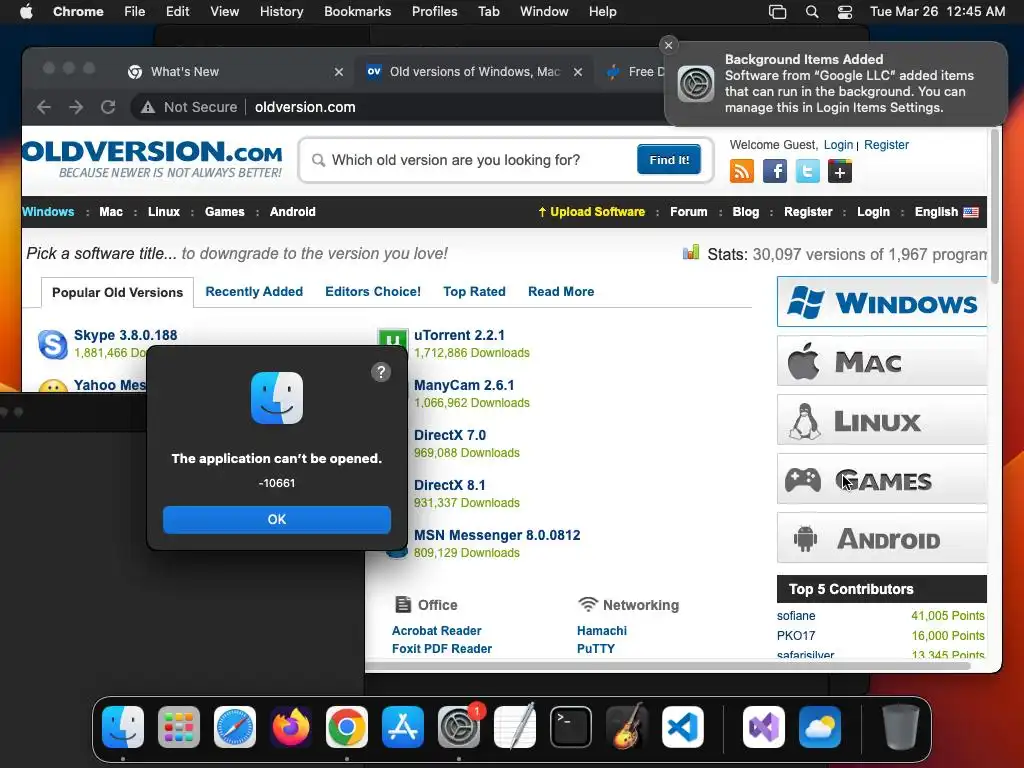The width and height of the screenshot is (1024, 768).
Task: Open DirectX 7.0 entry
Action: point(450,435)
